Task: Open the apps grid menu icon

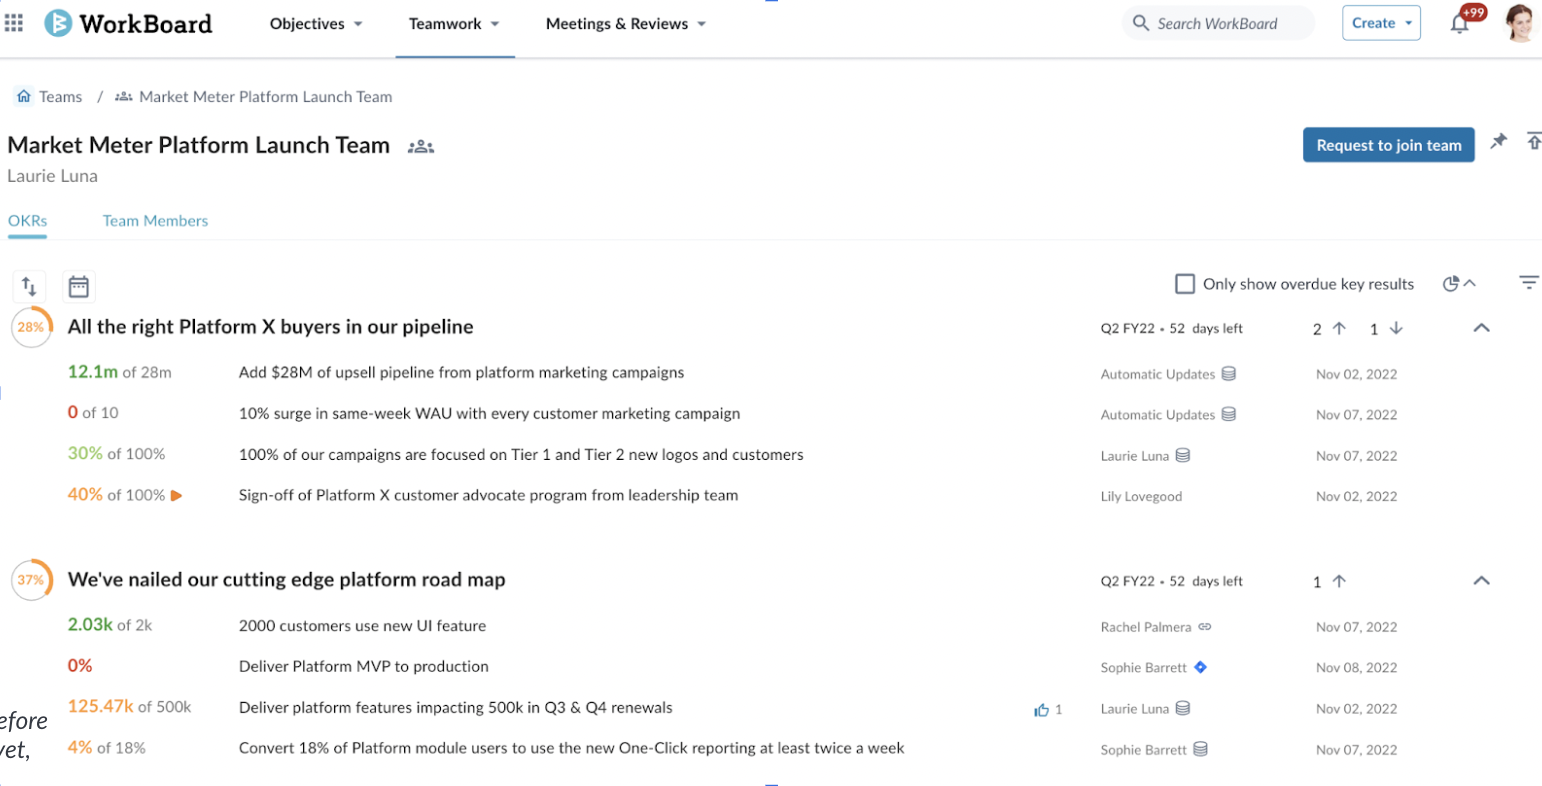Action: click(14, 22)
